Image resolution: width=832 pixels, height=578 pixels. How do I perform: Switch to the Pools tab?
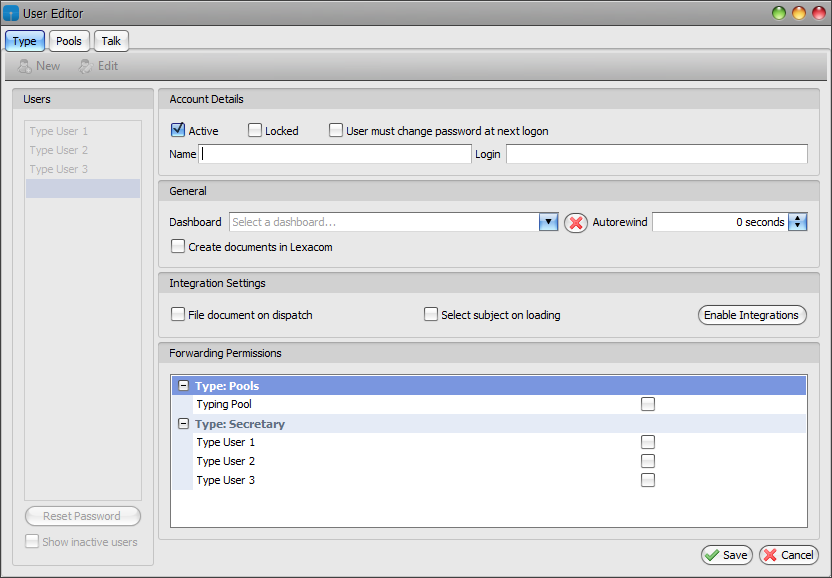point(69,41)
